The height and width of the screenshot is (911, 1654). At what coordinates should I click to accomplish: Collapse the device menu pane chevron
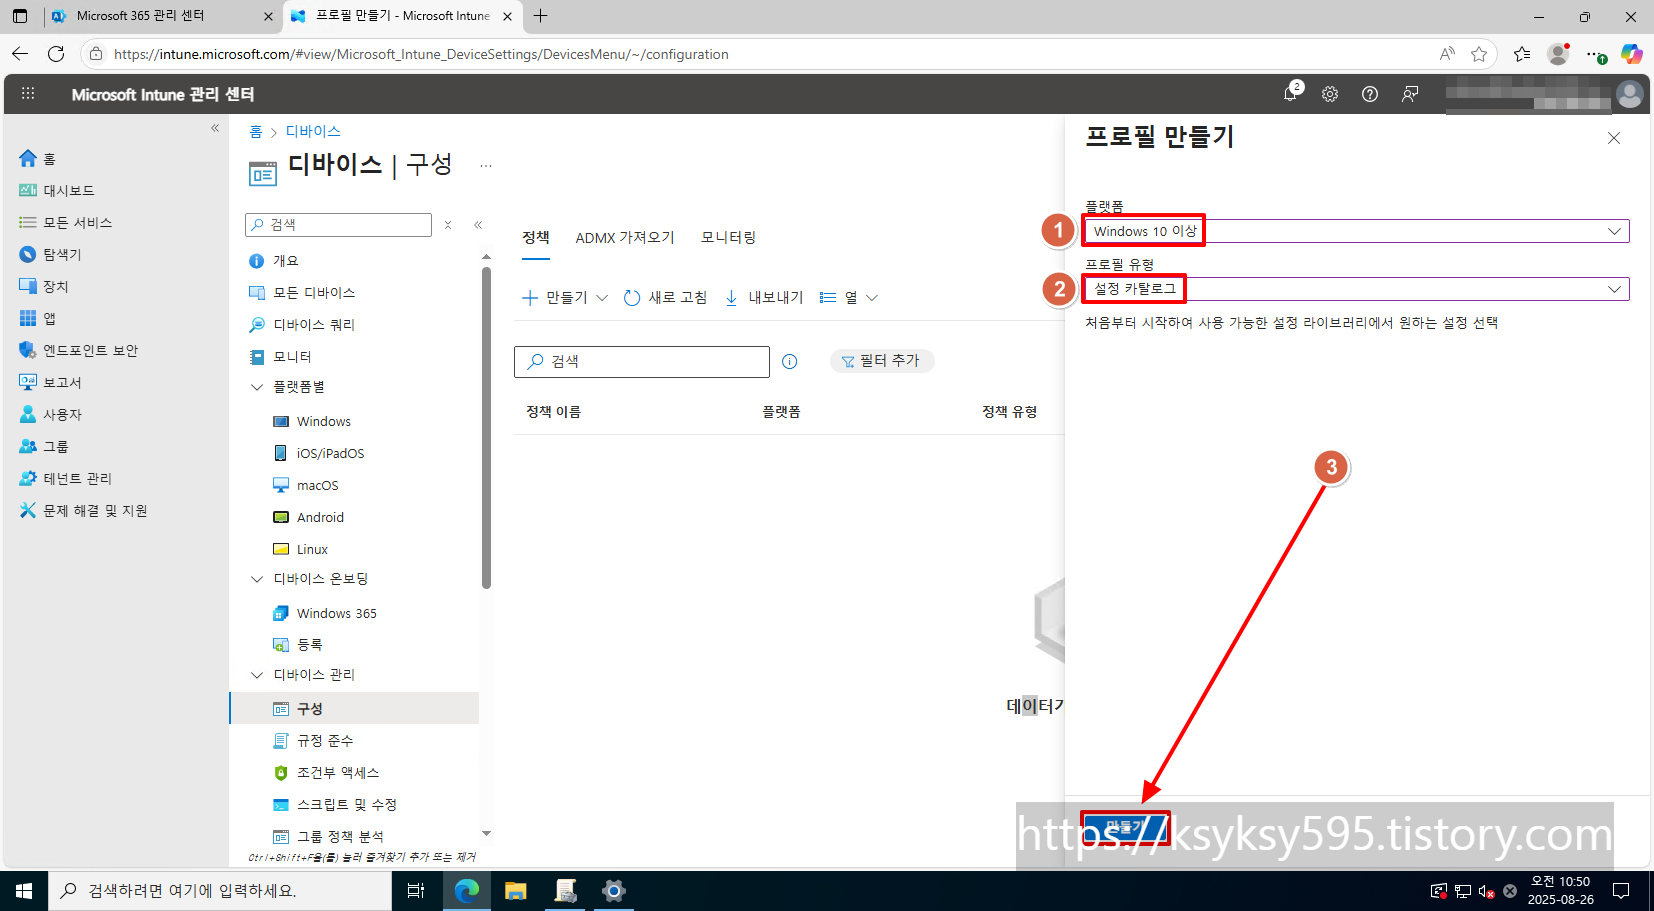tap(478, 225)
